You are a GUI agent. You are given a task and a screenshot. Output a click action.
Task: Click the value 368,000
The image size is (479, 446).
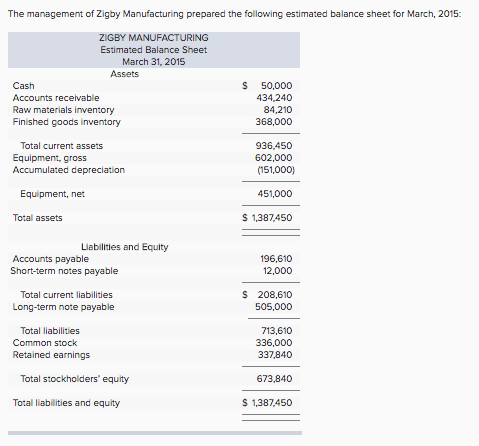click(x=274, y=122)
